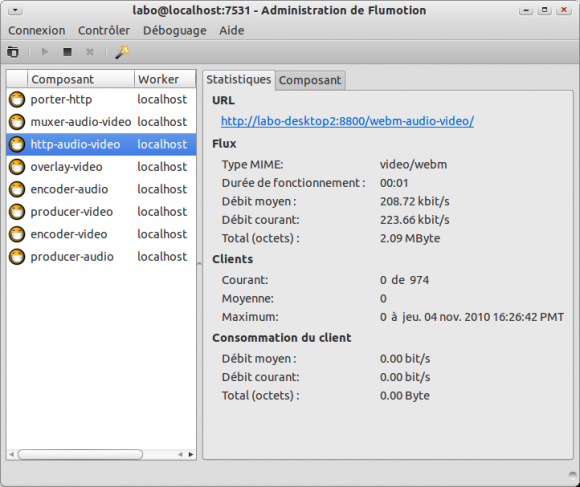Open the Aide menu
Screen dimensions: 580x487
(x=232, y=30)
